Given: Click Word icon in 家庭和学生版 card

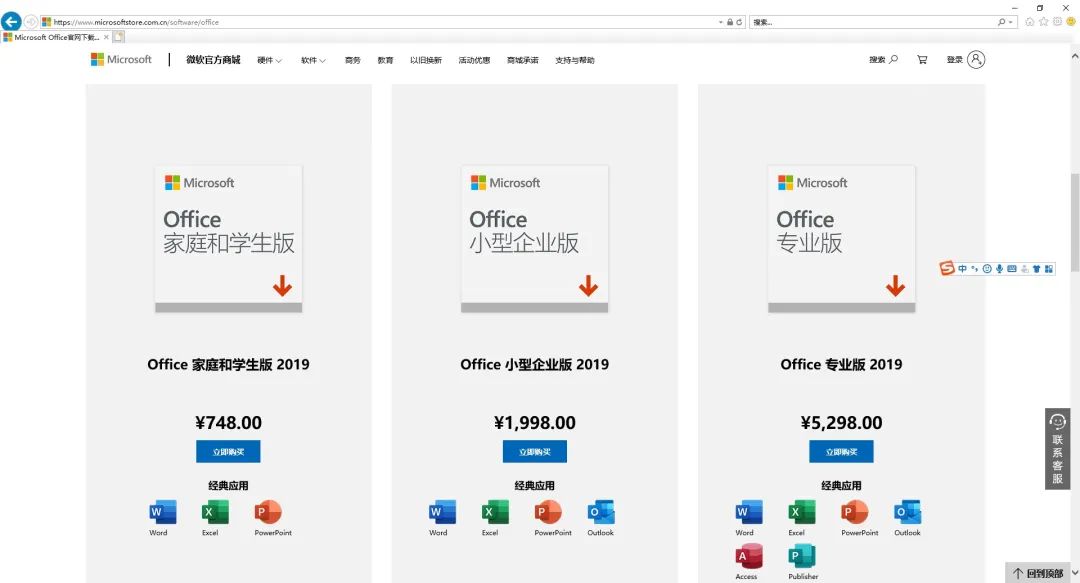Looking at the screenshot, I should tap(162, 512).
